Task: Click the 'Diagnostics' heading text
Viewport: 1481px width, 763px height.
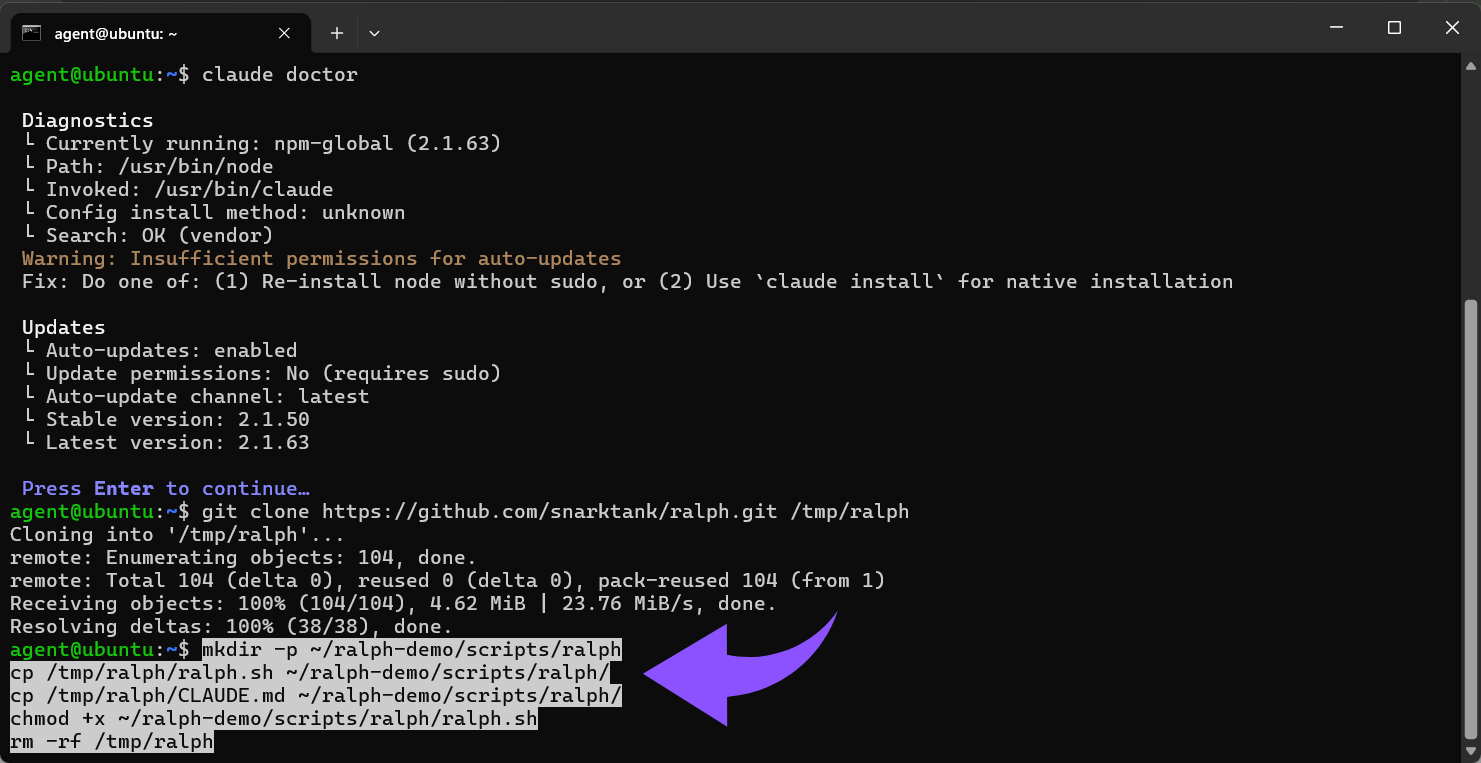Action: click(88, 121)
